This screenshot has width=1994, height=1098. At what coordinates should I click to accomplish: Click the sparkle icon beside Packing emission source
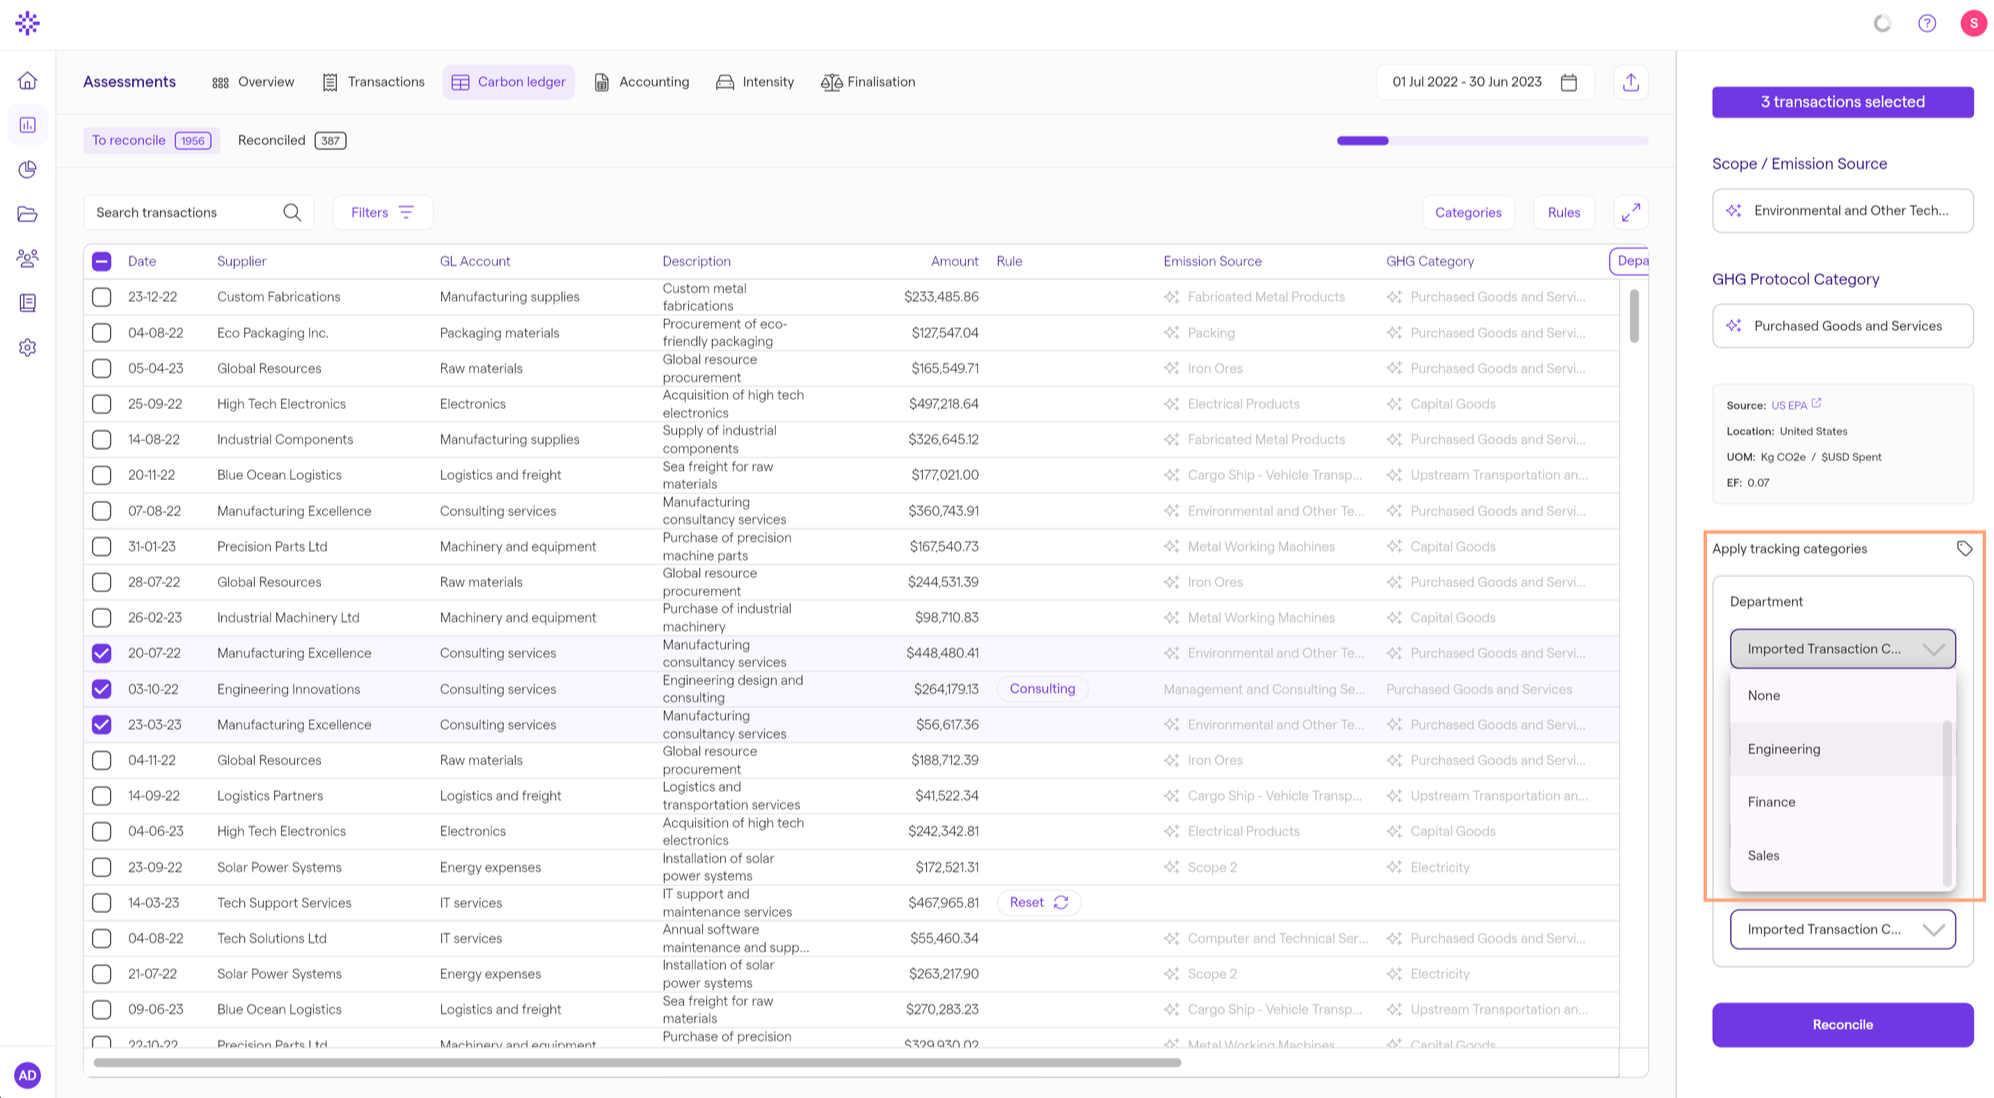(x=1172, y=332)
